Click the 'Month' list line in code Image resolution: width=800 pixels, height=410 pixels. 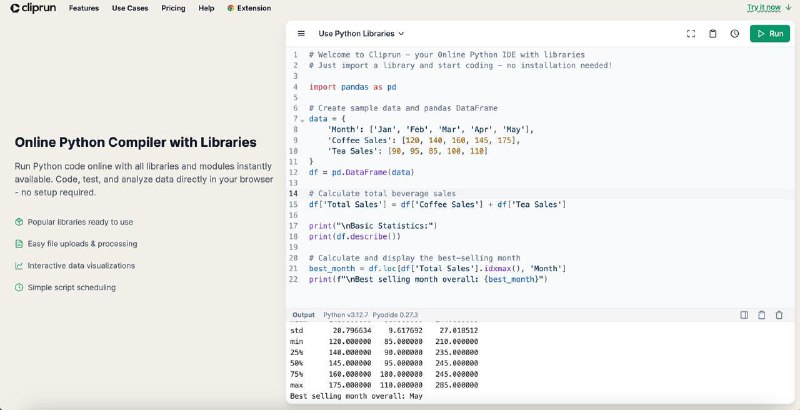pyautogui.click(x=431, y=130)
